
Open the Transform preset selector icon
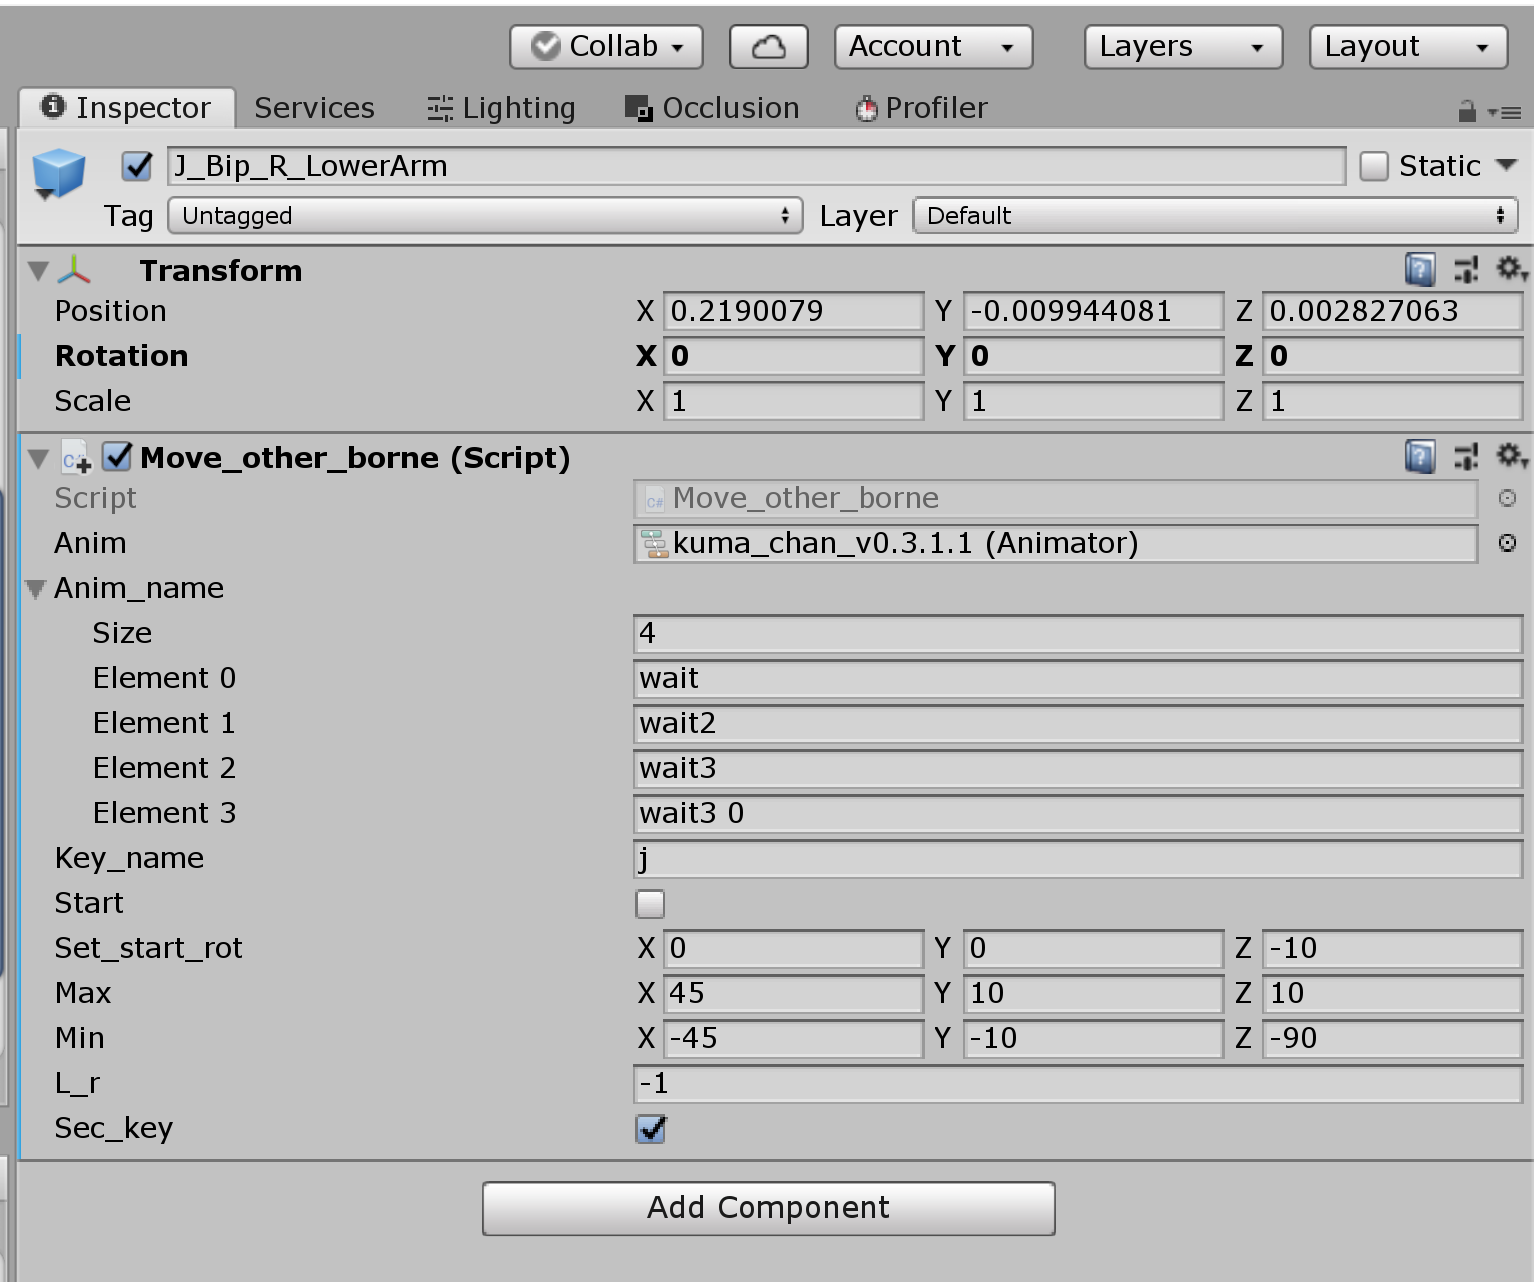pyautogui.click(x=1465, y=269)
